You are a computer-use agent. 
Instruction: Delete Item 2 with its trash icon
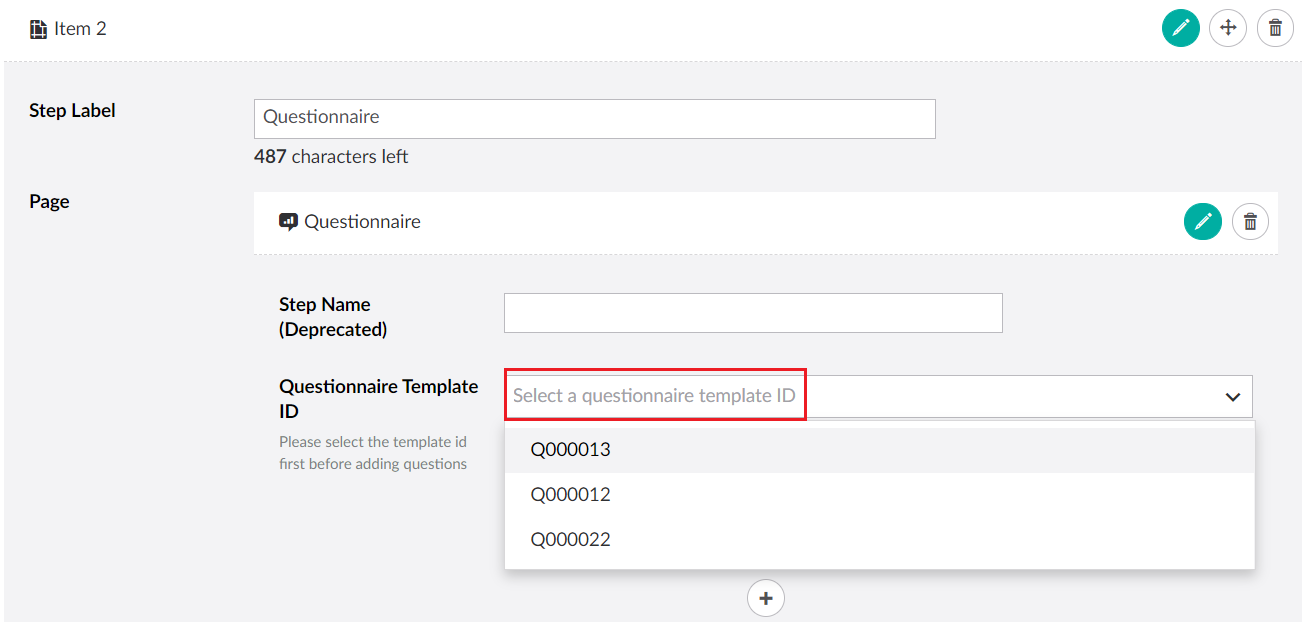[x=1275, y=28]
